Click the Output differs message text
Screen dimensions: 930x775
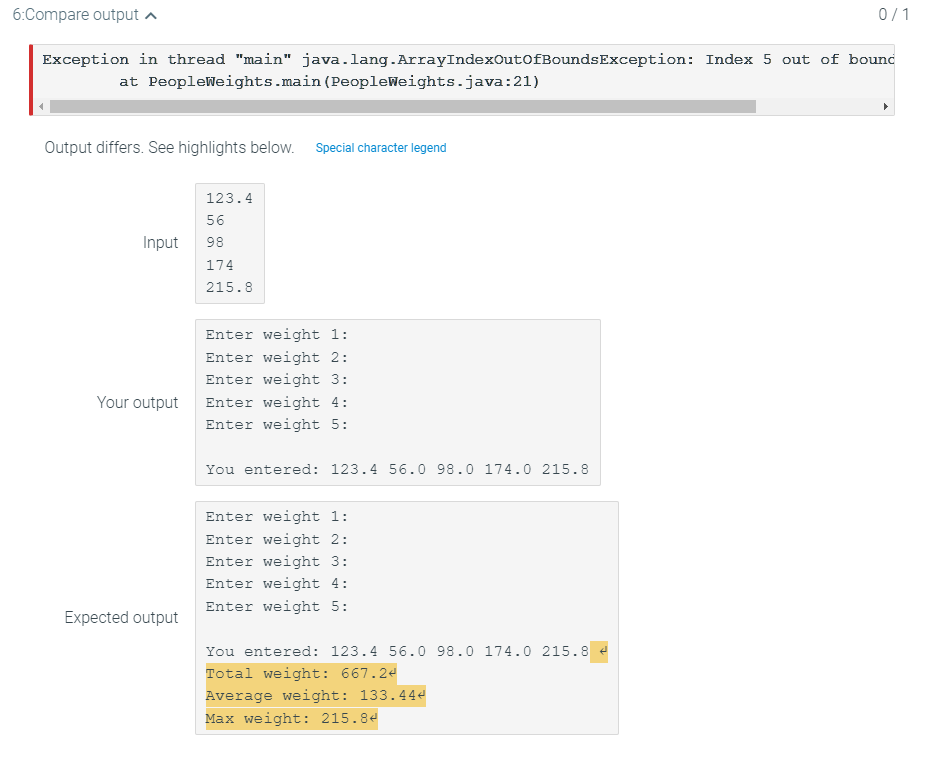coord(168,147)
